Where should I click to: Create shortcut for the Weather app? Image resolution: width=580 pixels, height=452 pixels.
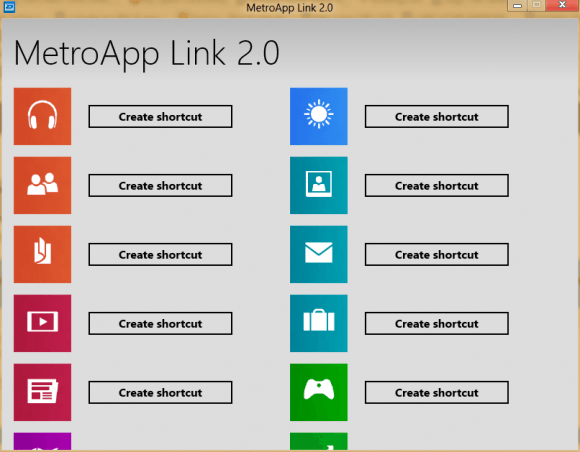(x=436, y=117)
